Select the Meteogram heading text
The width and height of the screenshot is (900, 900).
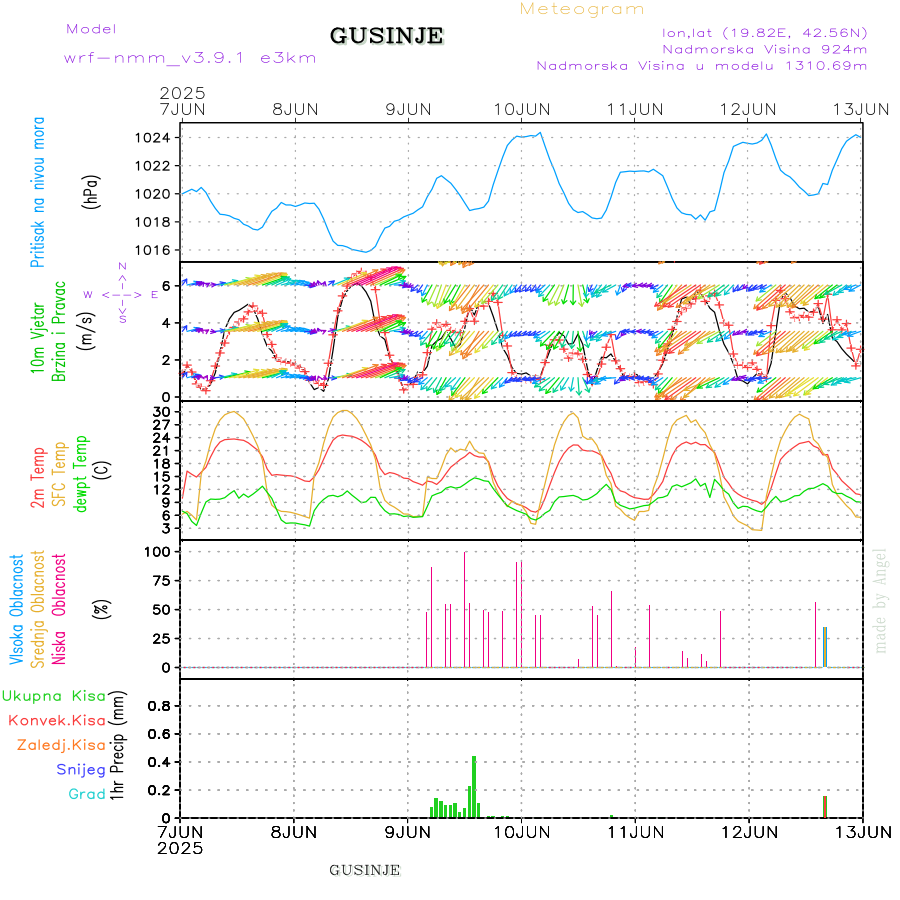pos(582,9)
